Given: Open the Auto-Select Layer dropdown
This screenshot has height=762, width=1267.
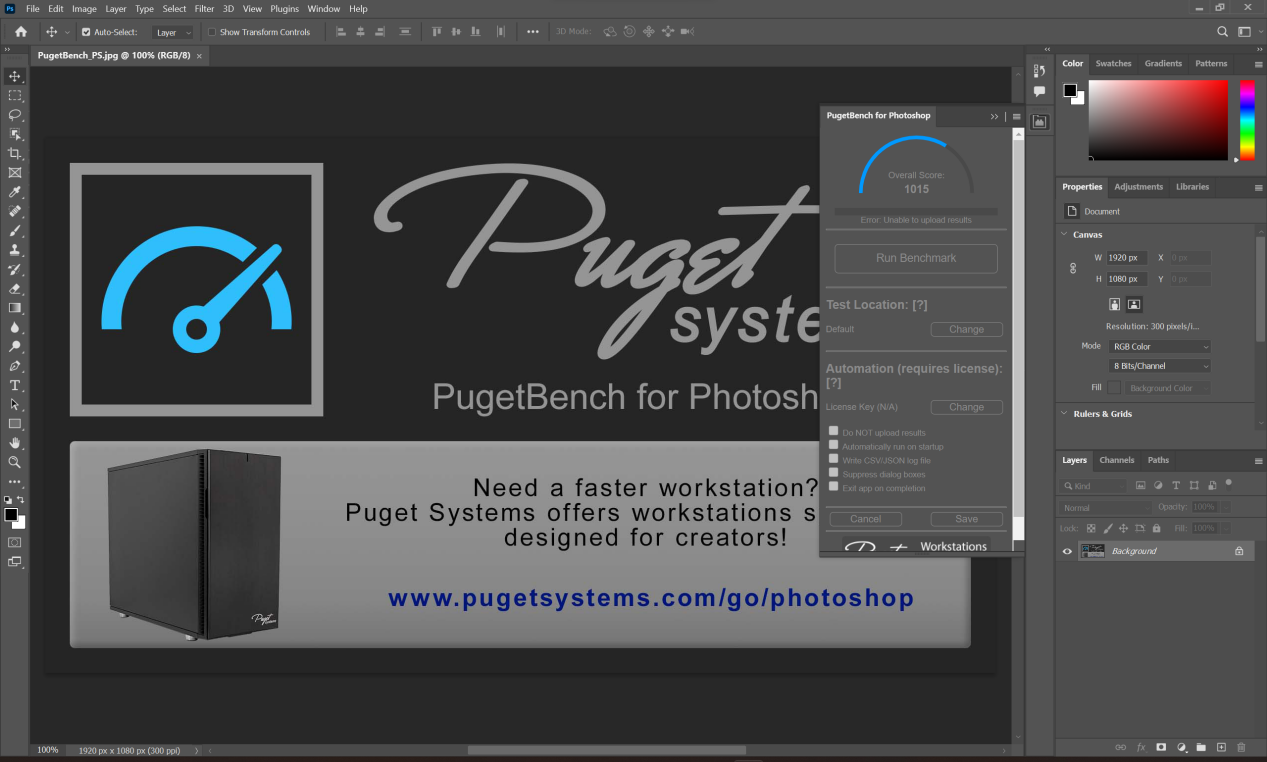Looking at the screenshot, I should (174, 32).
